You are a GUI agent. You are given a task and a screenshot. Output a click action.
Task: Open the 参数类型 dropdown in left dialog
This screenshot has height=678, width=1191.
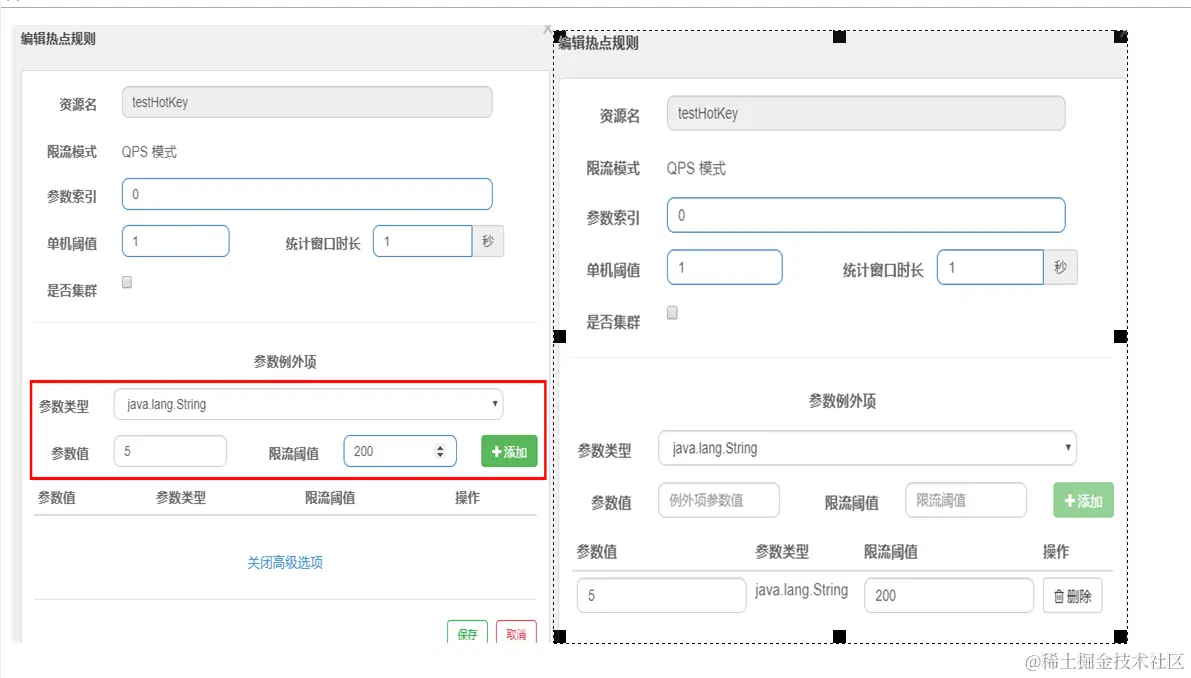tap(308, 404)
